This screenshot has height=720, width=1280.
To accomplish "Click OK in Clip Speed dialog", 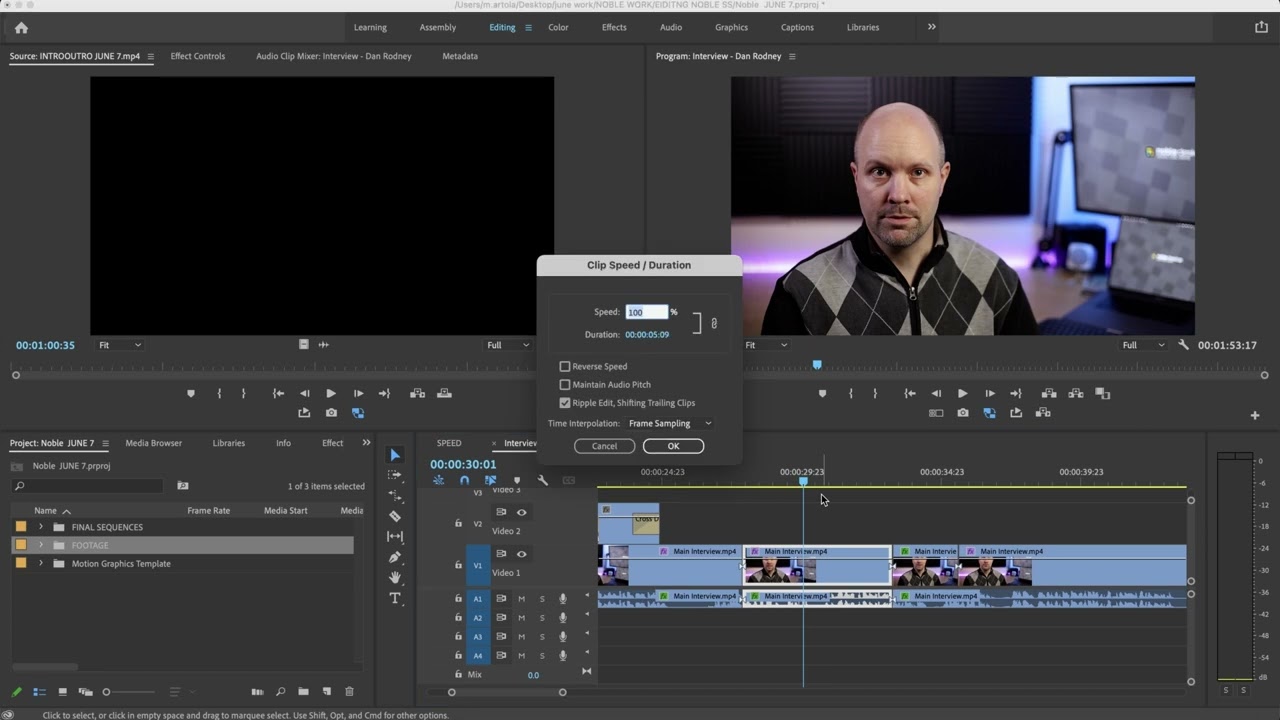I will pyautogui.click(x=673, y=446).
